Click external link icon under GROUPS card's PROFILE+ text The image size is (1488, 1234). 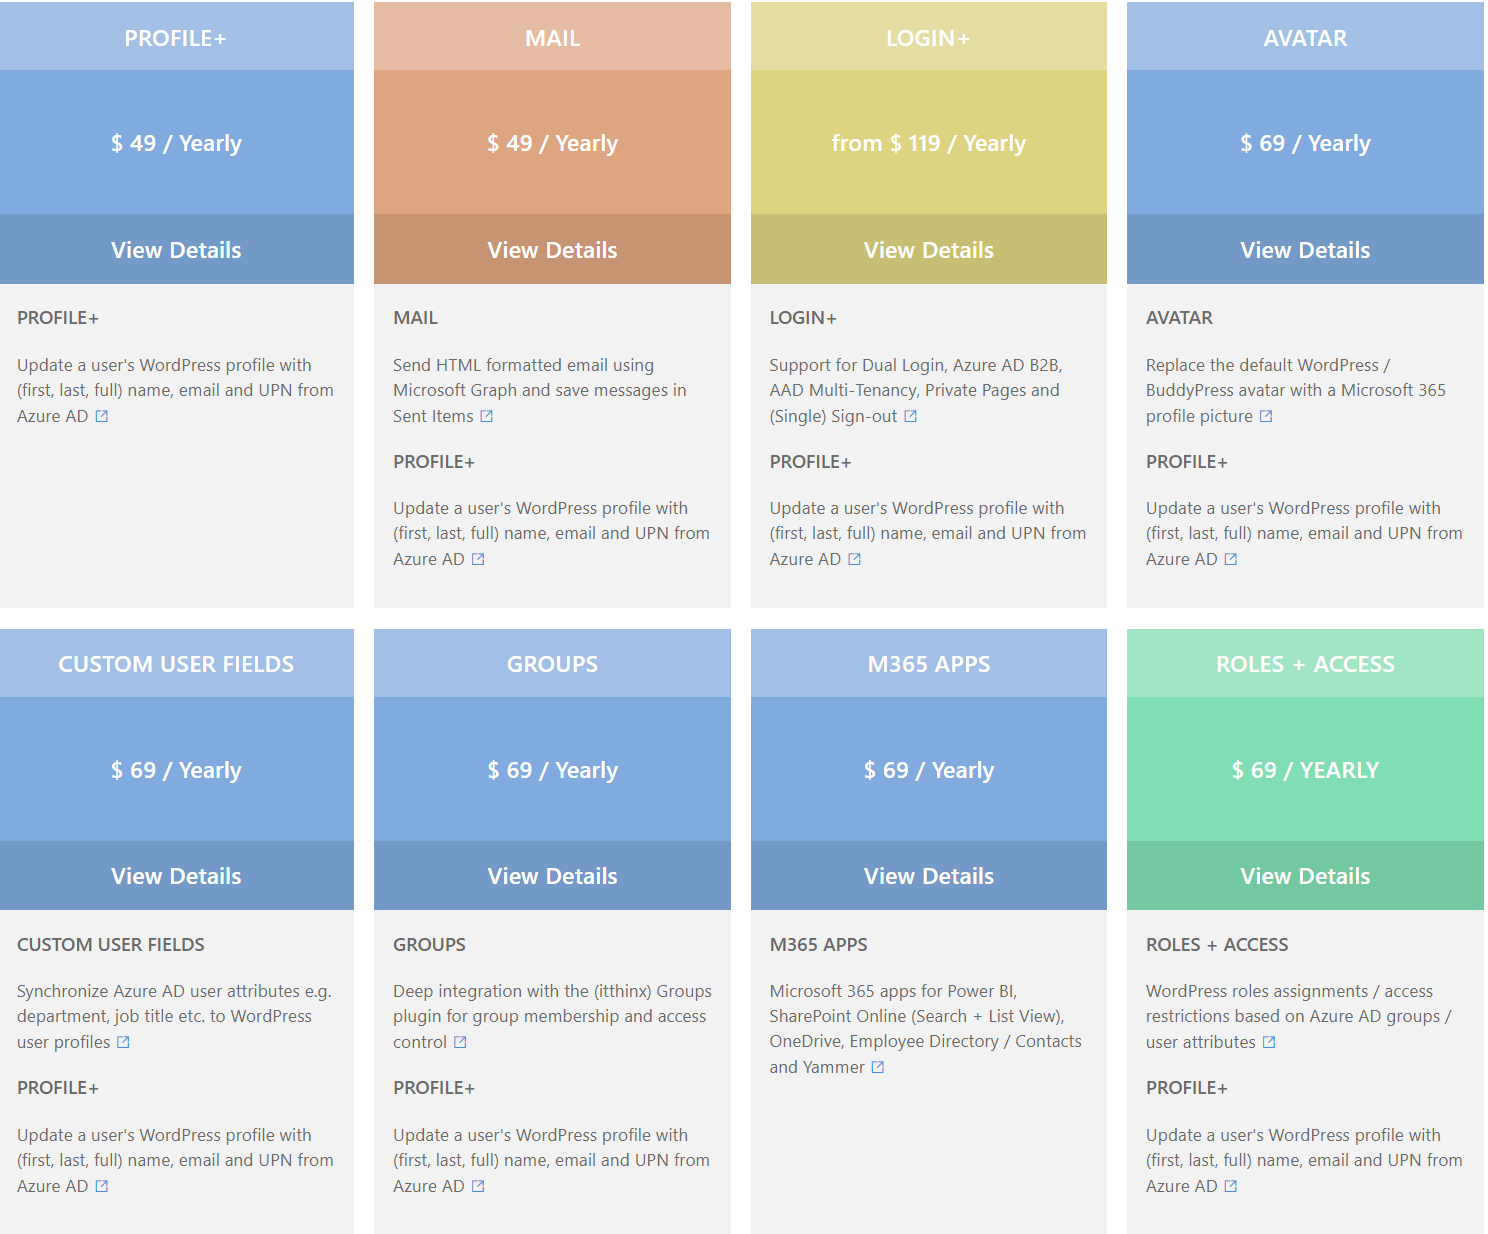tap(478, 1187)
